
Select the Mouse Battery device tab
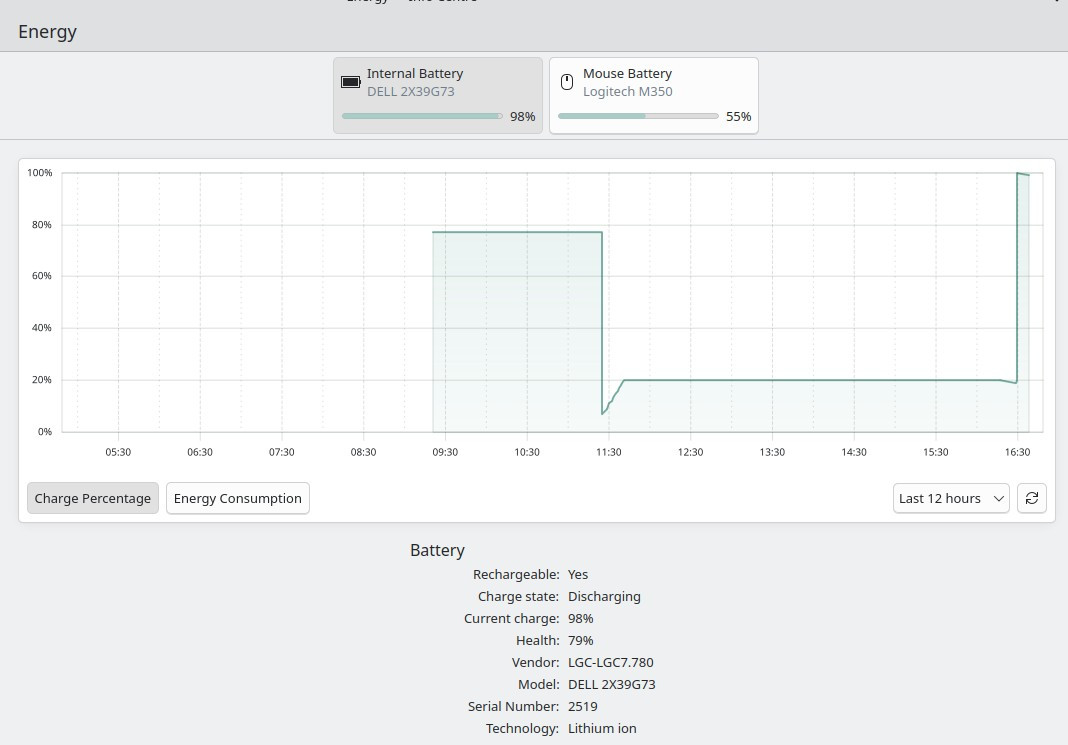point(653,94)
